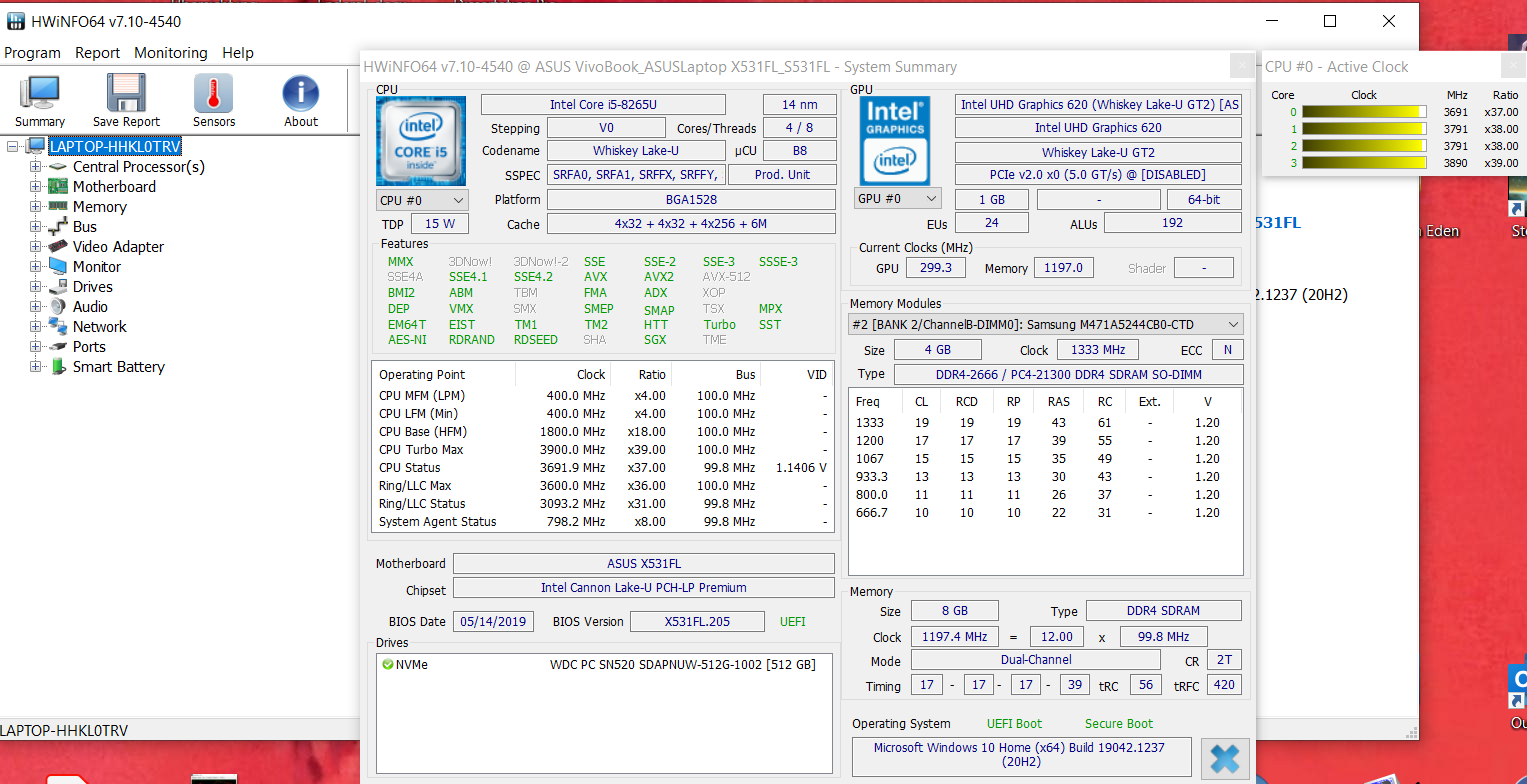This screenshot has height=784, width=1527.
Task: Click the DDR4-2666 / PC4-21300 memory type field
Action: [x=1069, y=374]
